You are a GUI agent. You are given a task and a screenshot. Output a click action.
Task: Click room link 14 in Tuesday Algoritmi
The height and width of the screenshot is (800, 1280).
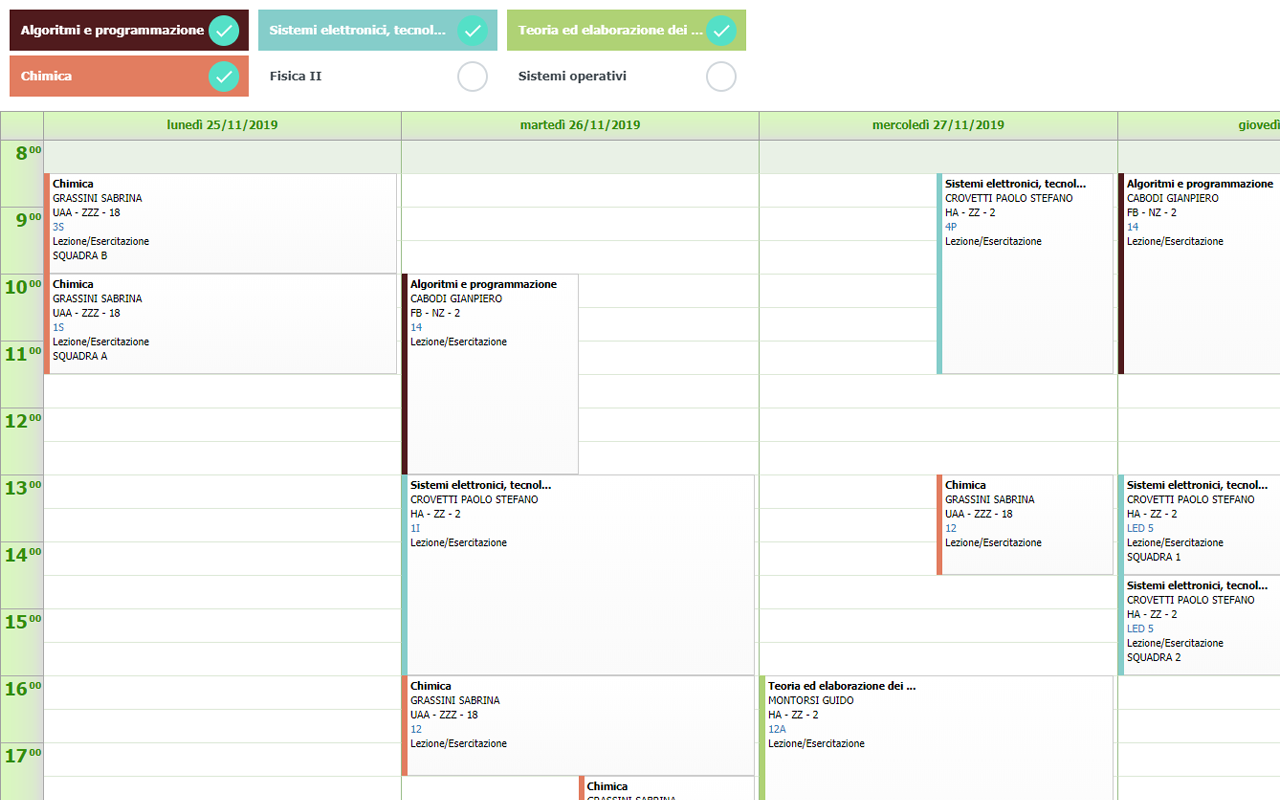pos(416,327)
